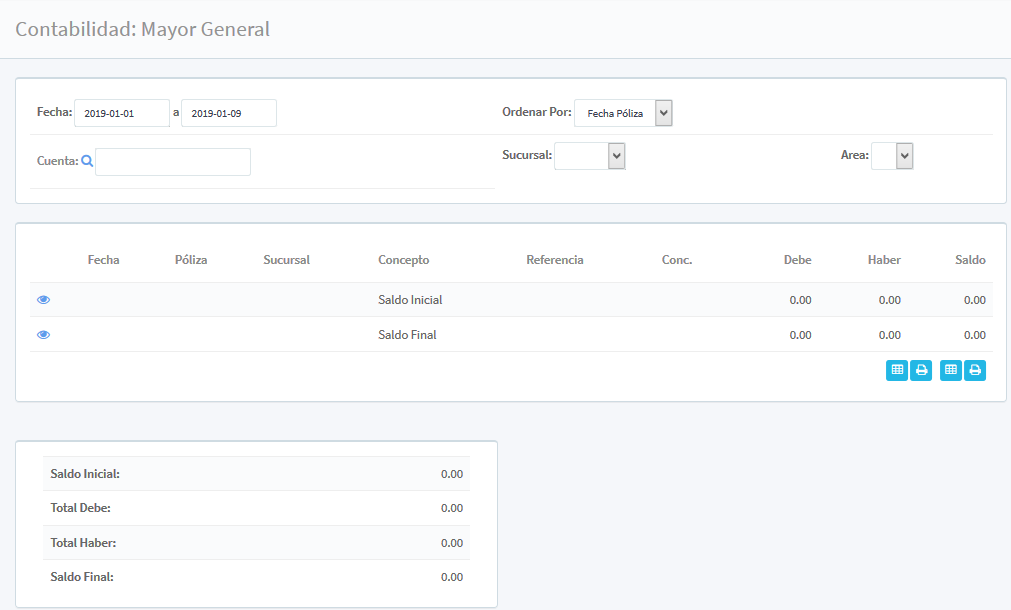Click the Fecha column header

(x=103, y=260)
